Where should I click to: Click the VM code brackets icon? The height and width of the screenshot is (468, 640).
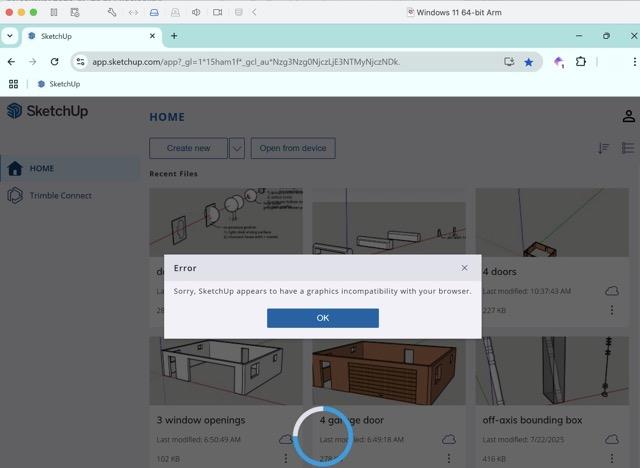[133, 12]
